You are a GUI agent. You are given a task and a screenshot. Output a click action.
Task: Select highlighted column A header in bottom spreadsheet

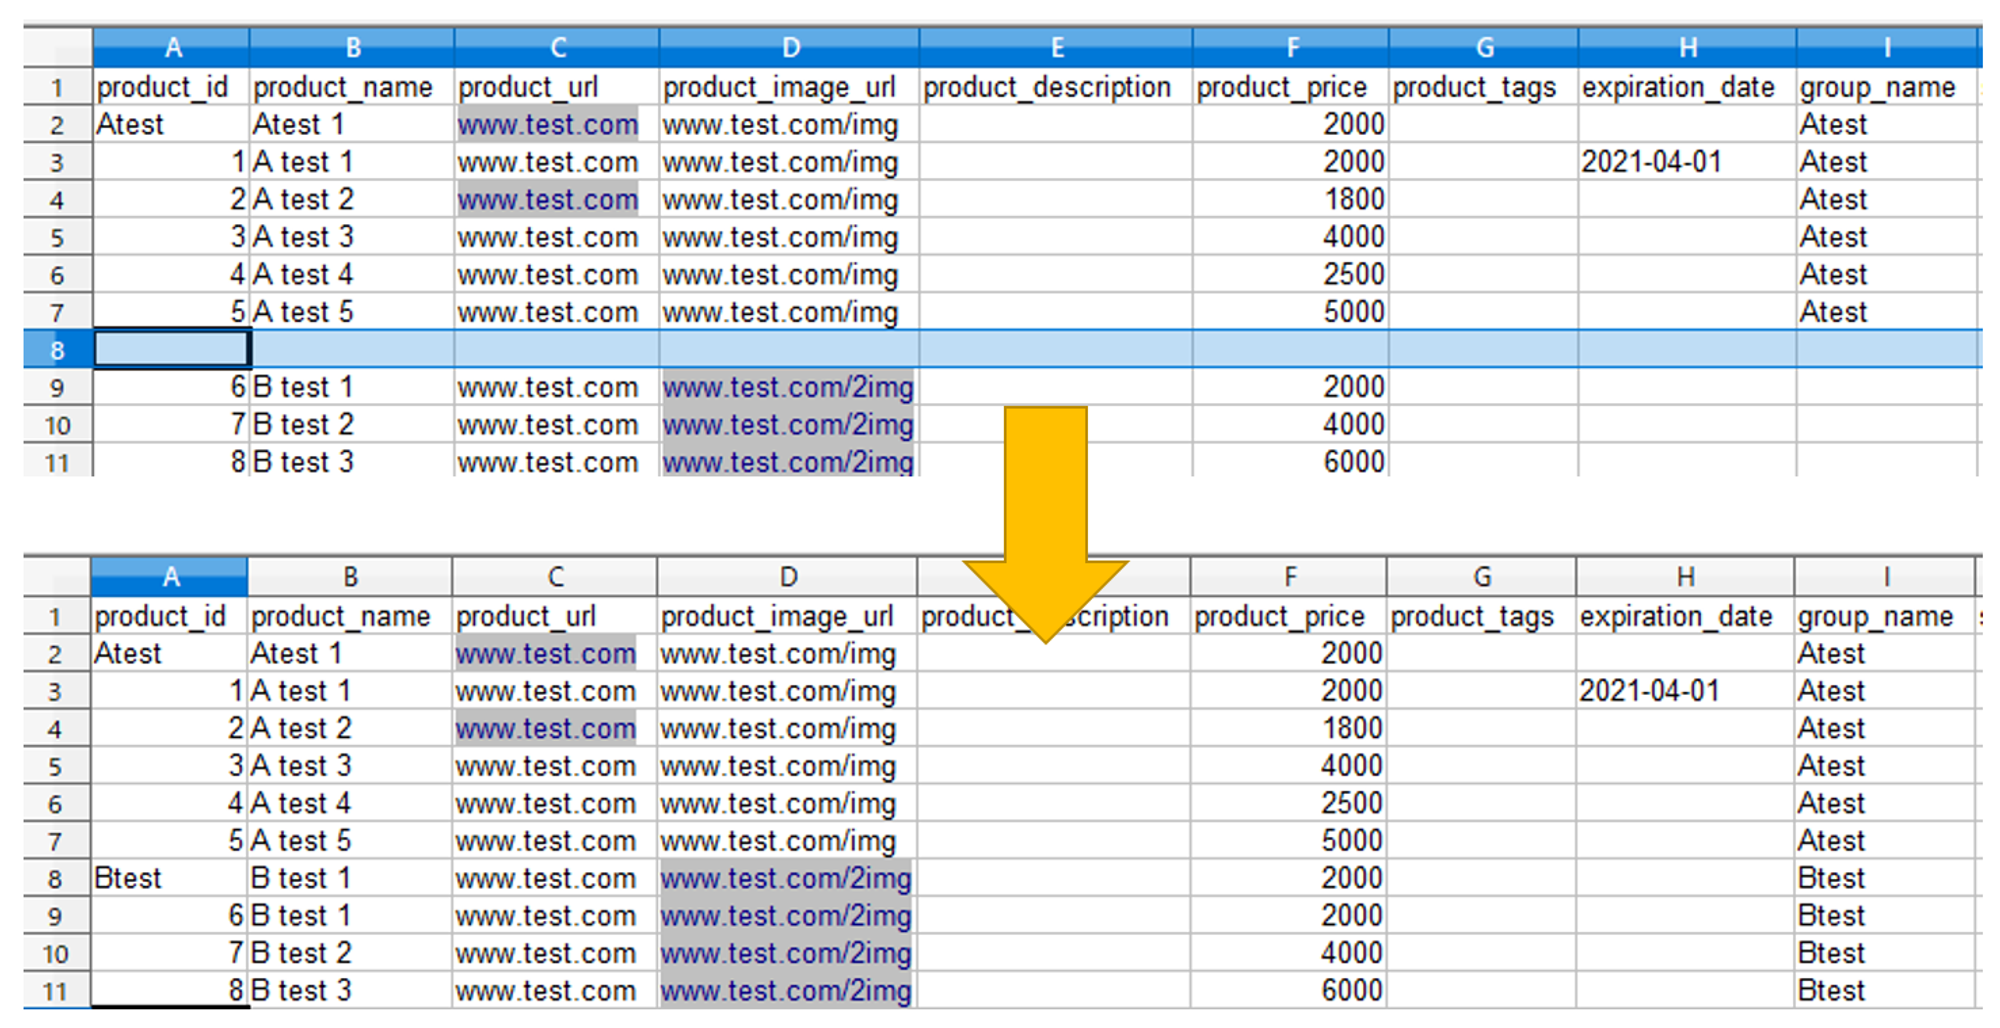170,577
